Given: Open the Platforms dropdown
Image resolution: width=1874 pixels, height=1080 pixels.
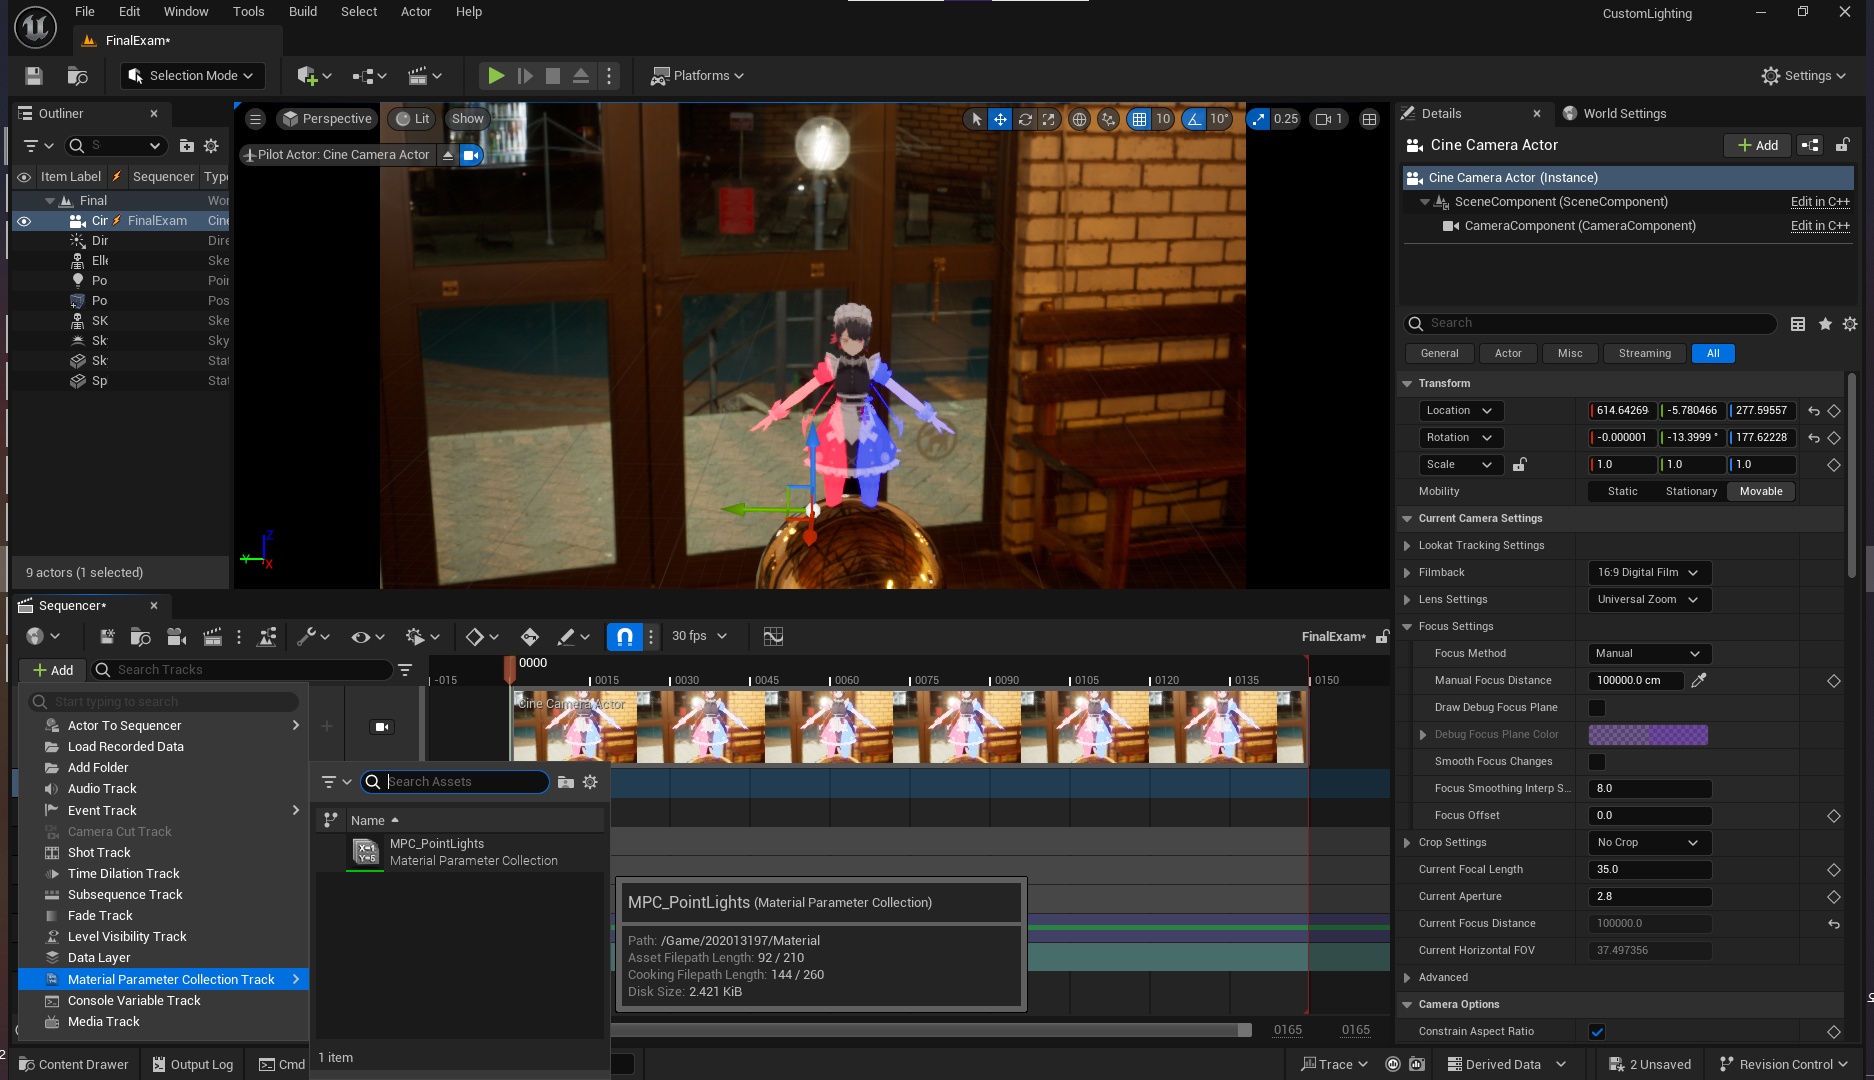Looking at the screenshot, I should point(698,76).
